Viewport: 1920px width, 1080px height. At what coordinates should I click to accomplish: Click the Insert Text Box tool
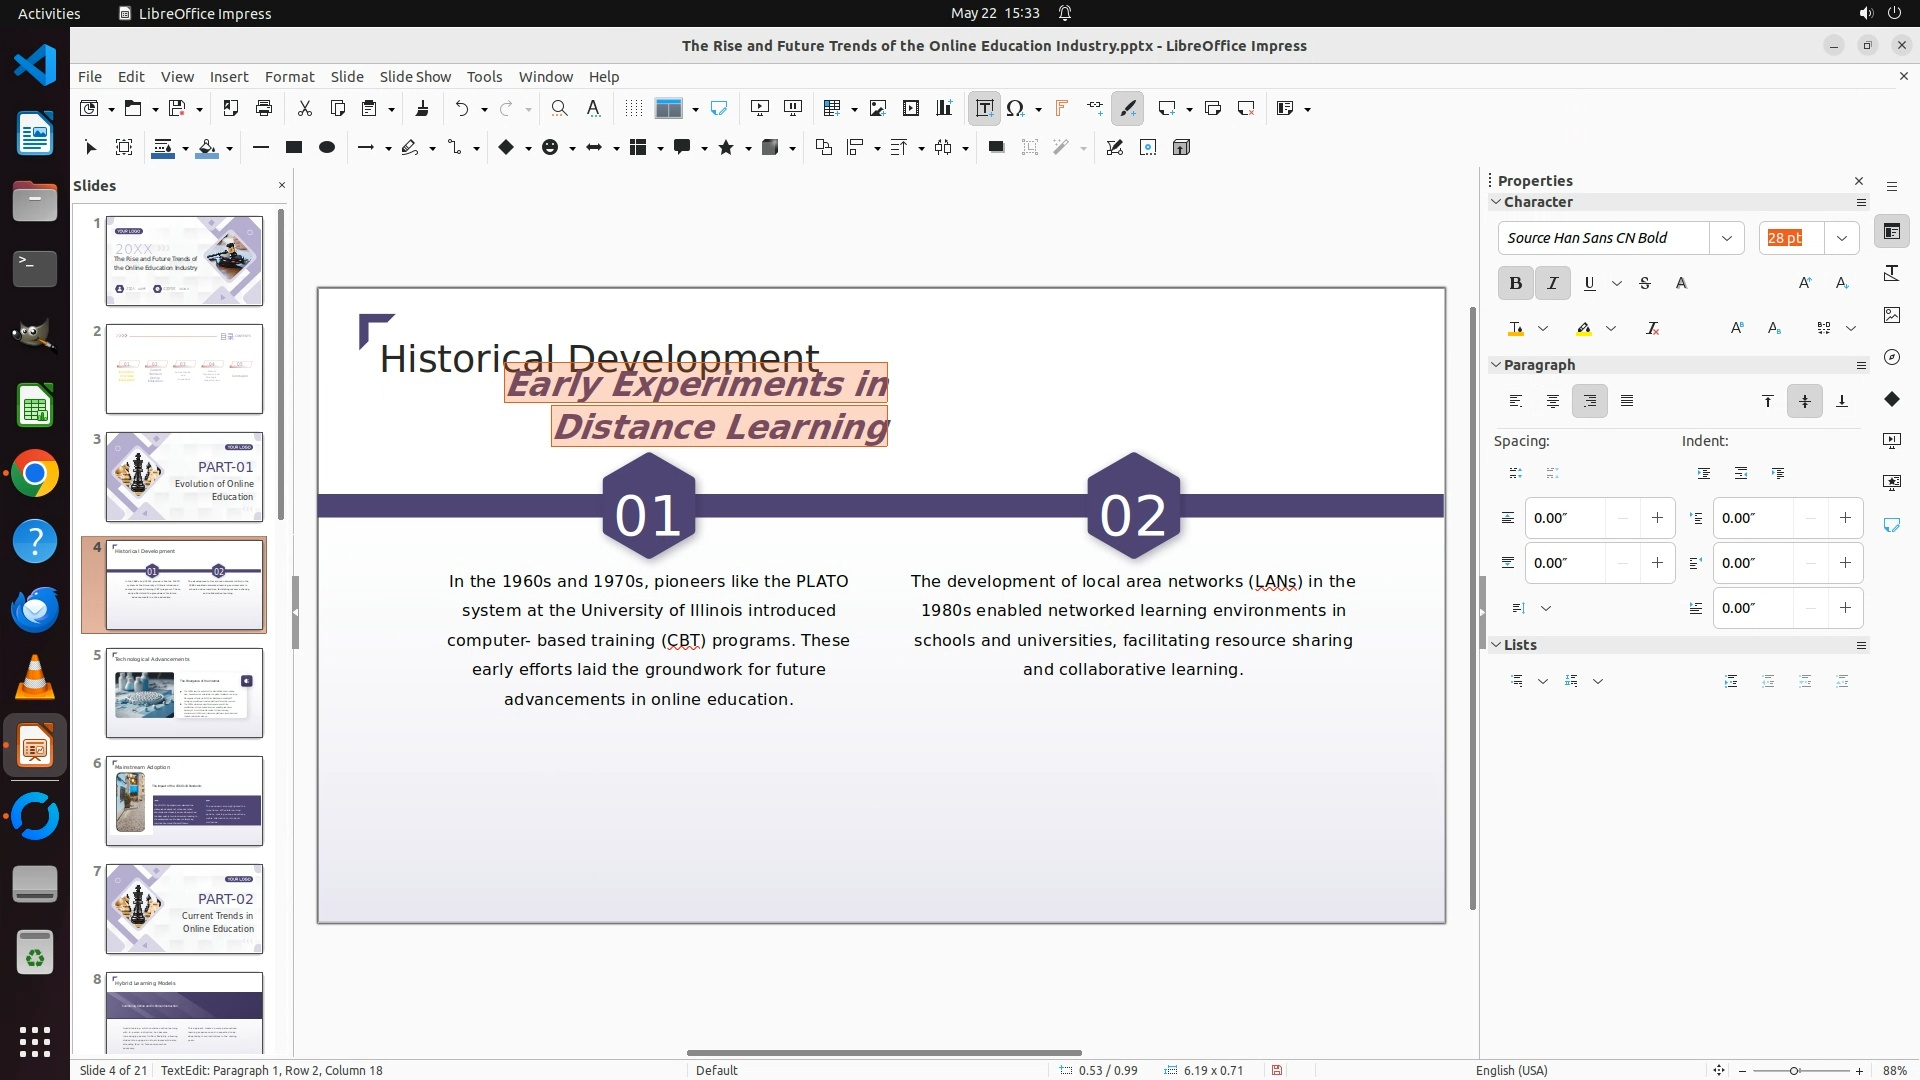click(984, 108)
